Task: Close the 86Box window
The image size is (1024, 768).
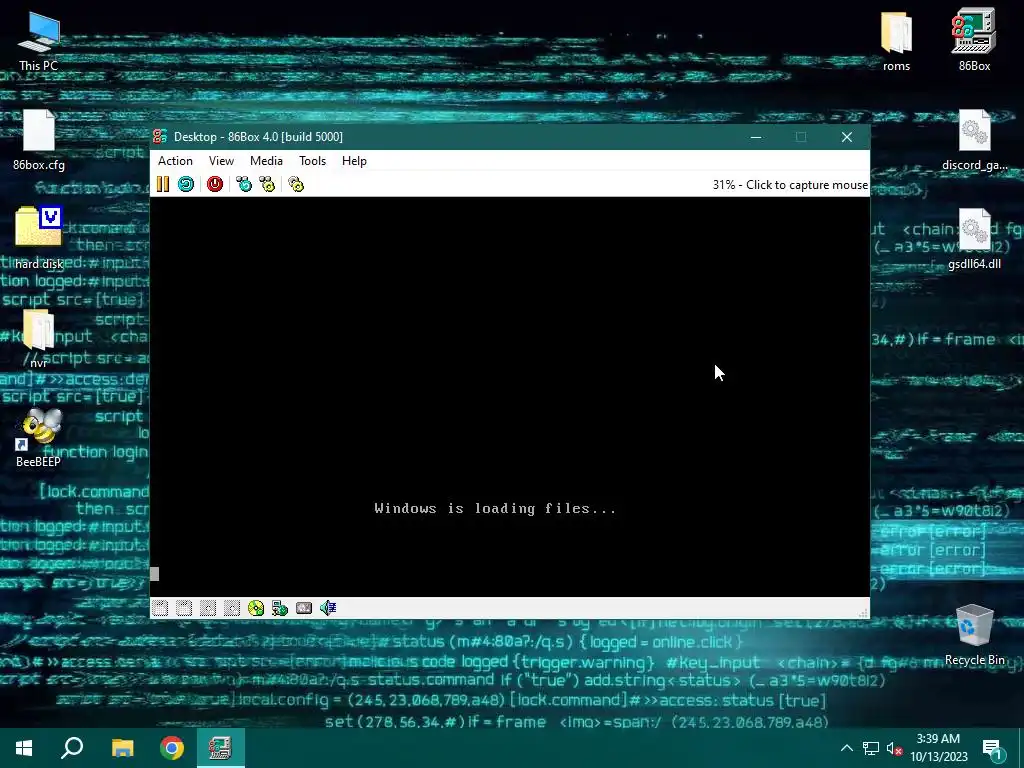Action: point(846,136)
